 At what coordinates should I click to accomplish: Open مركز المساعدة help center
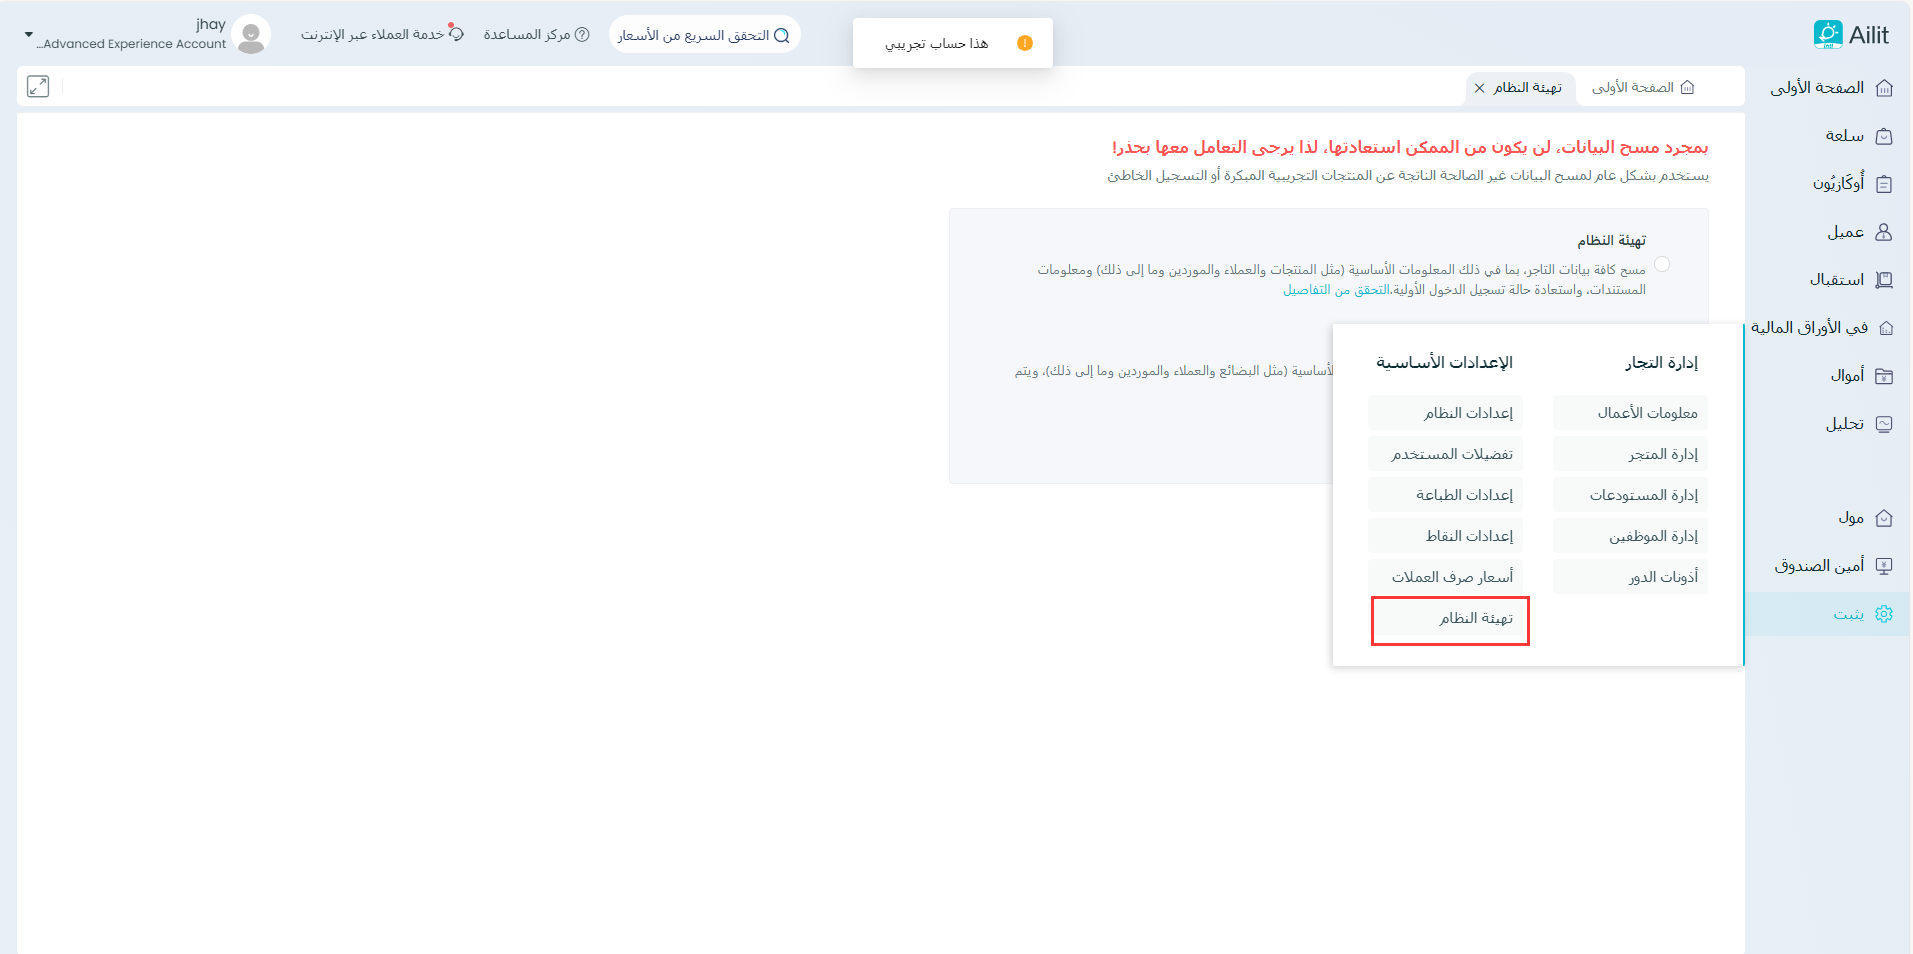(536, 35)
